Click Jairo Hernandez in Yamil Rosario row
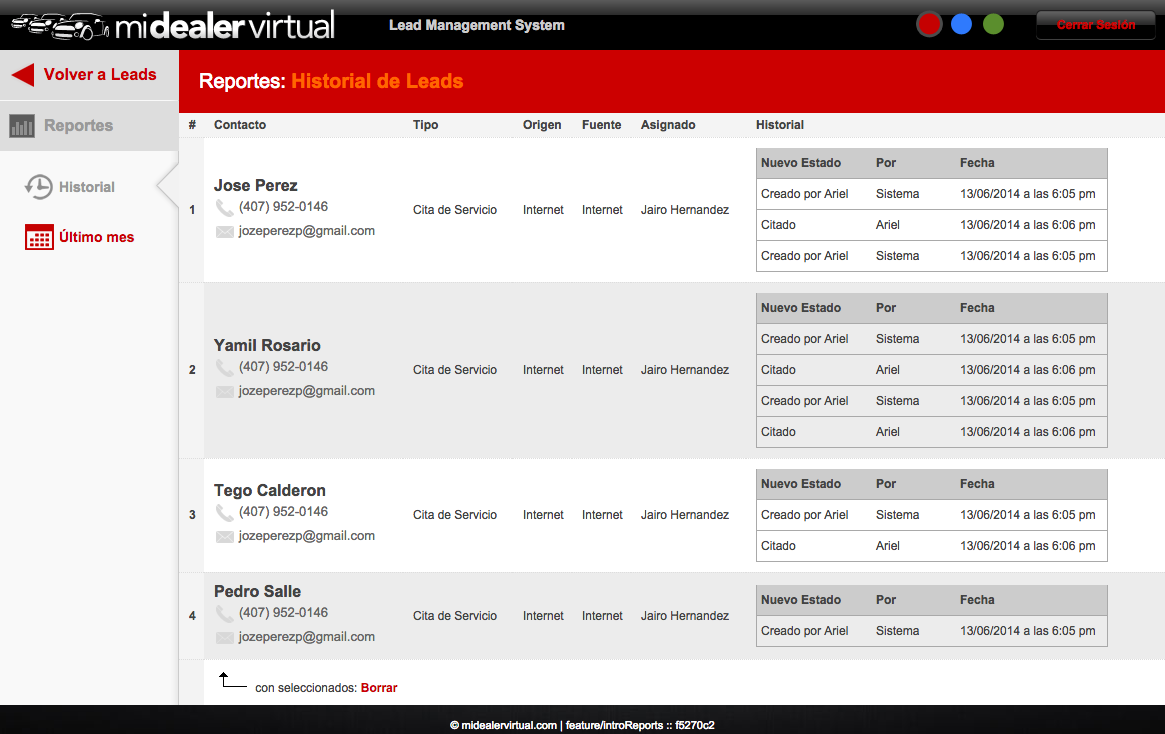1165x734 pixels. (x=684, y=370)
